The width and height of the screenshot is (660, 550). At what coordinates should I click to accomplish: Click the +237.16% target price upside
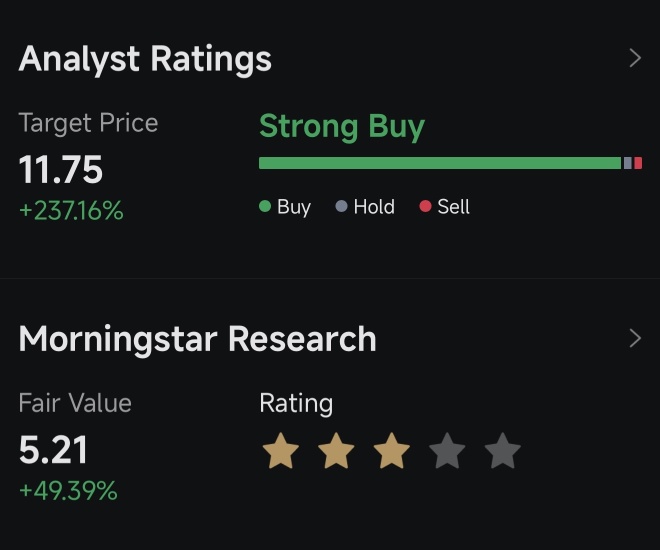(71, 211)
